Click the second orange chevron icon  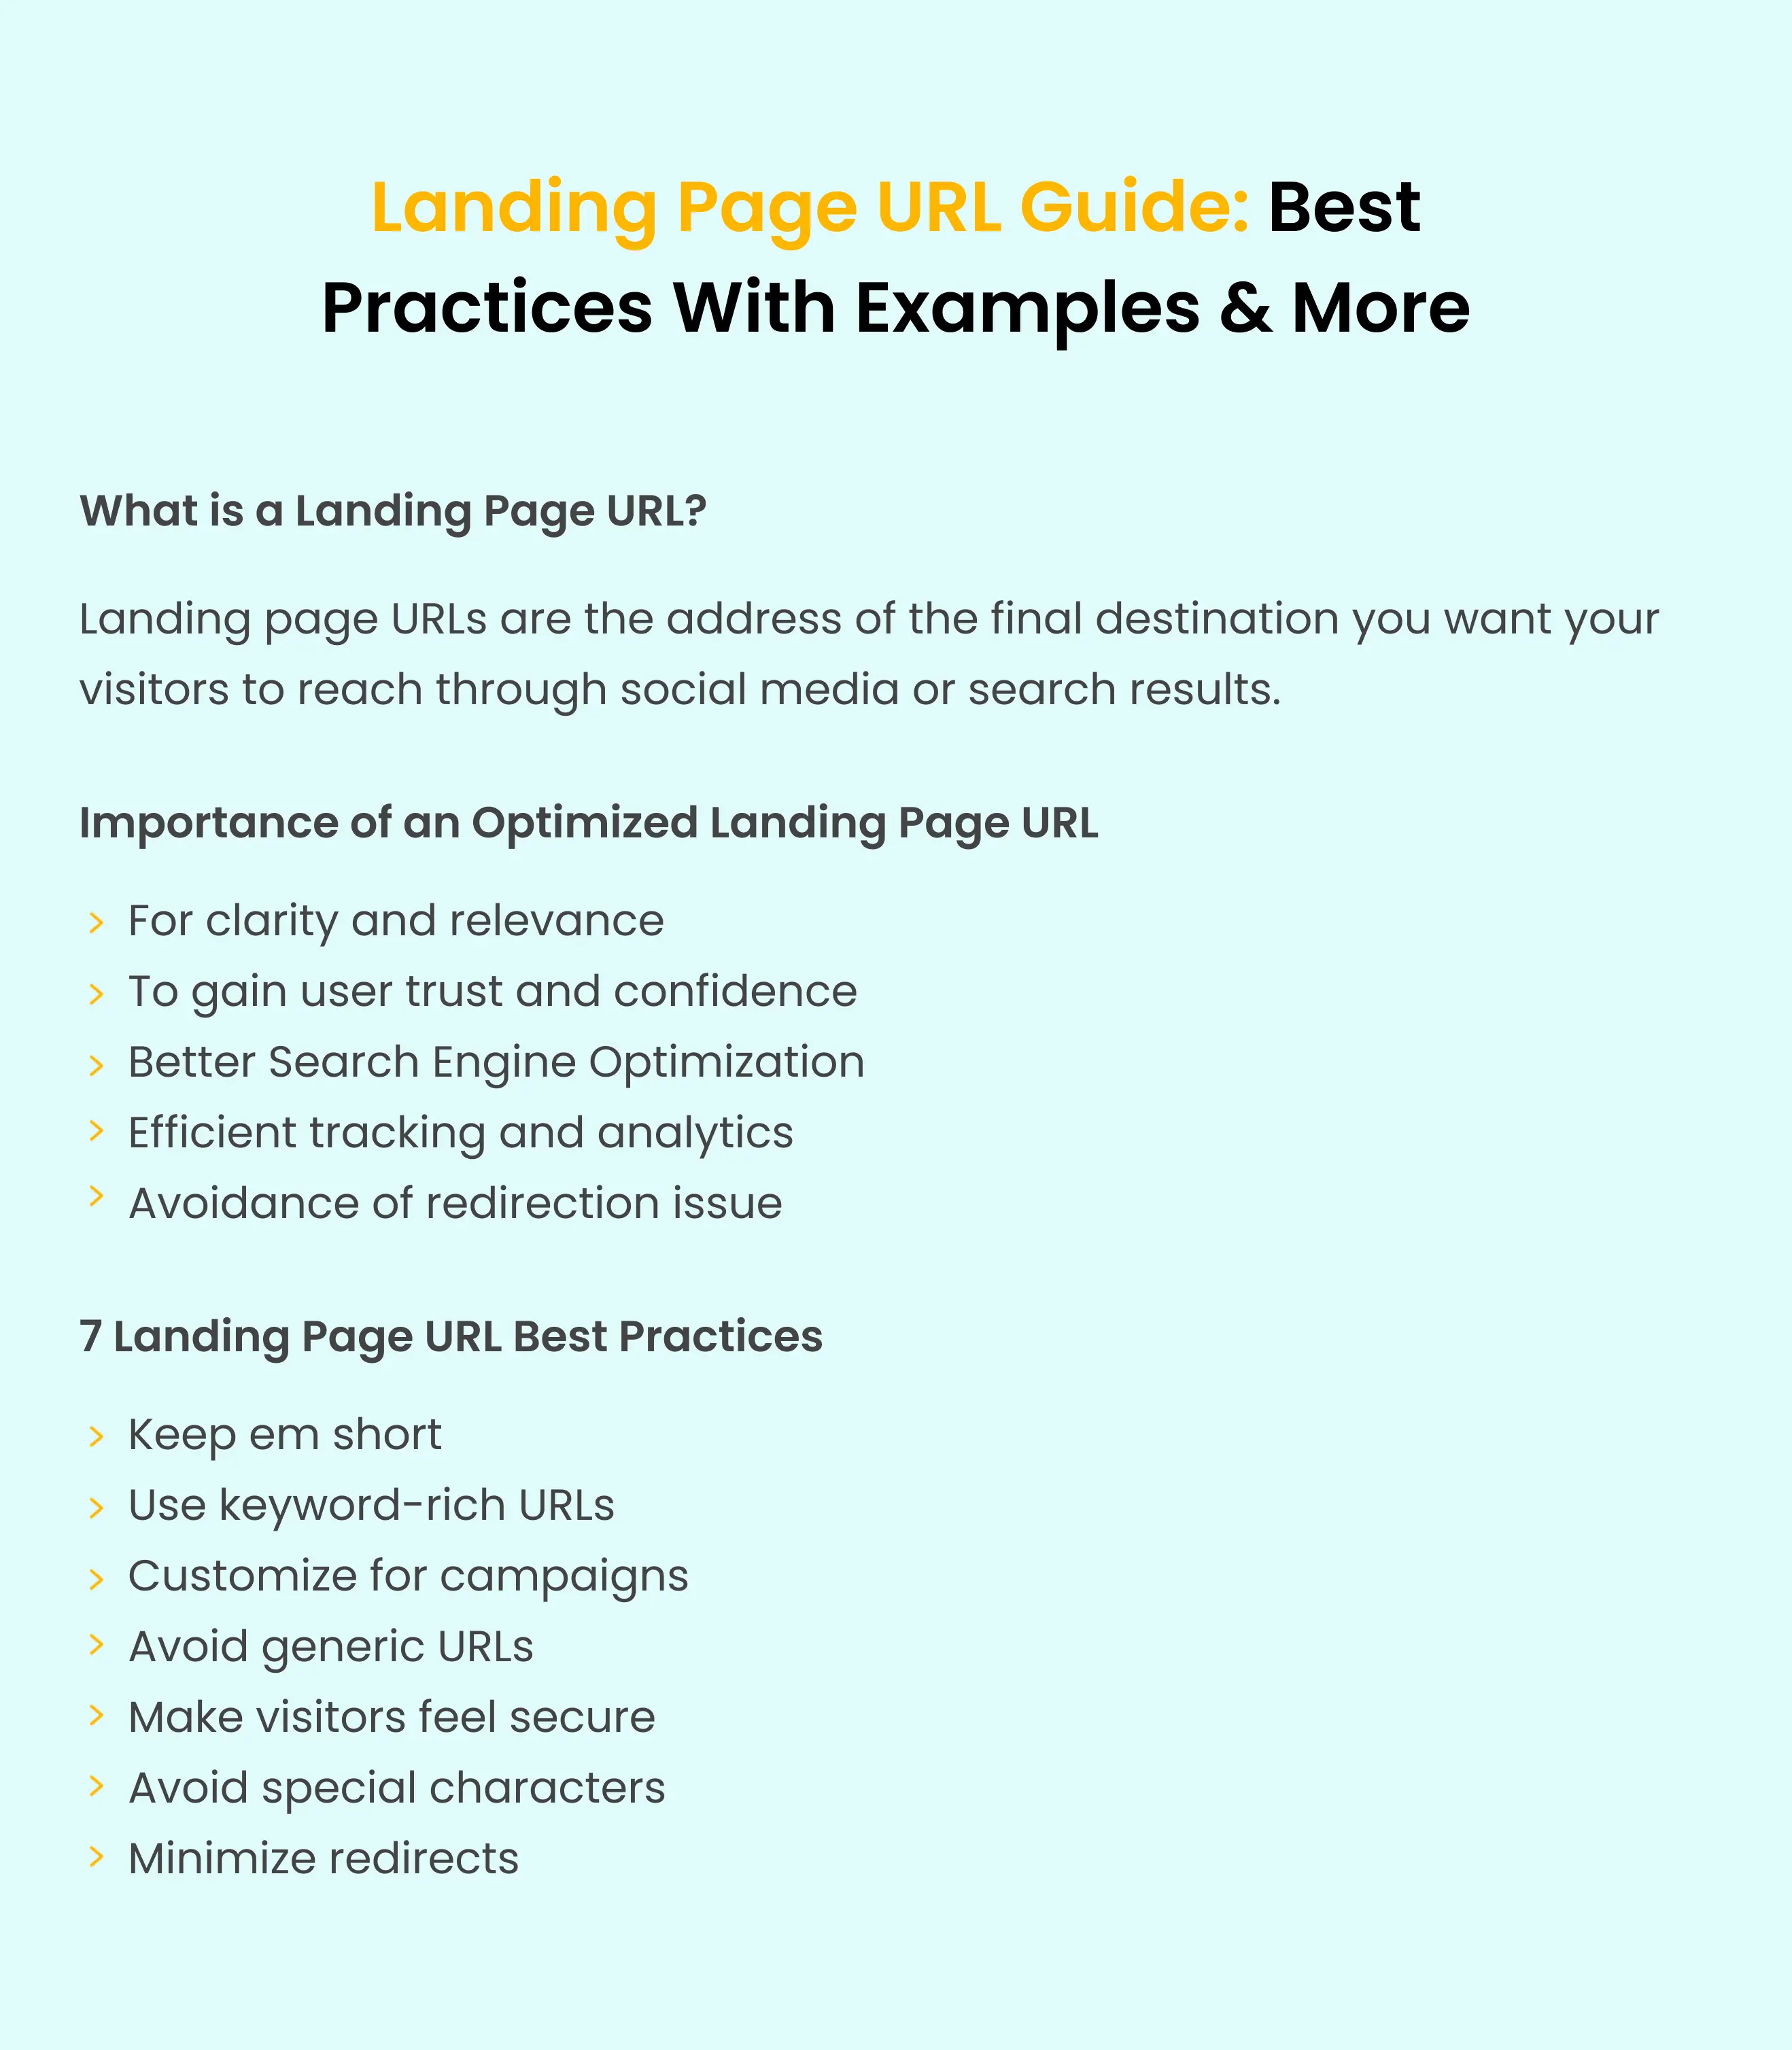(96, 990)
